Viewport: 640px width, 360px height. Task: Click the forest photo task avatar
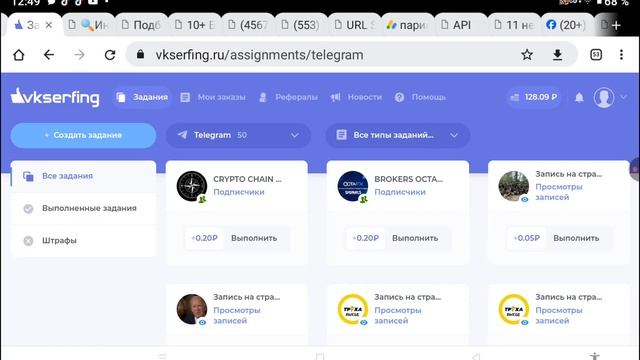click(513, 186)
